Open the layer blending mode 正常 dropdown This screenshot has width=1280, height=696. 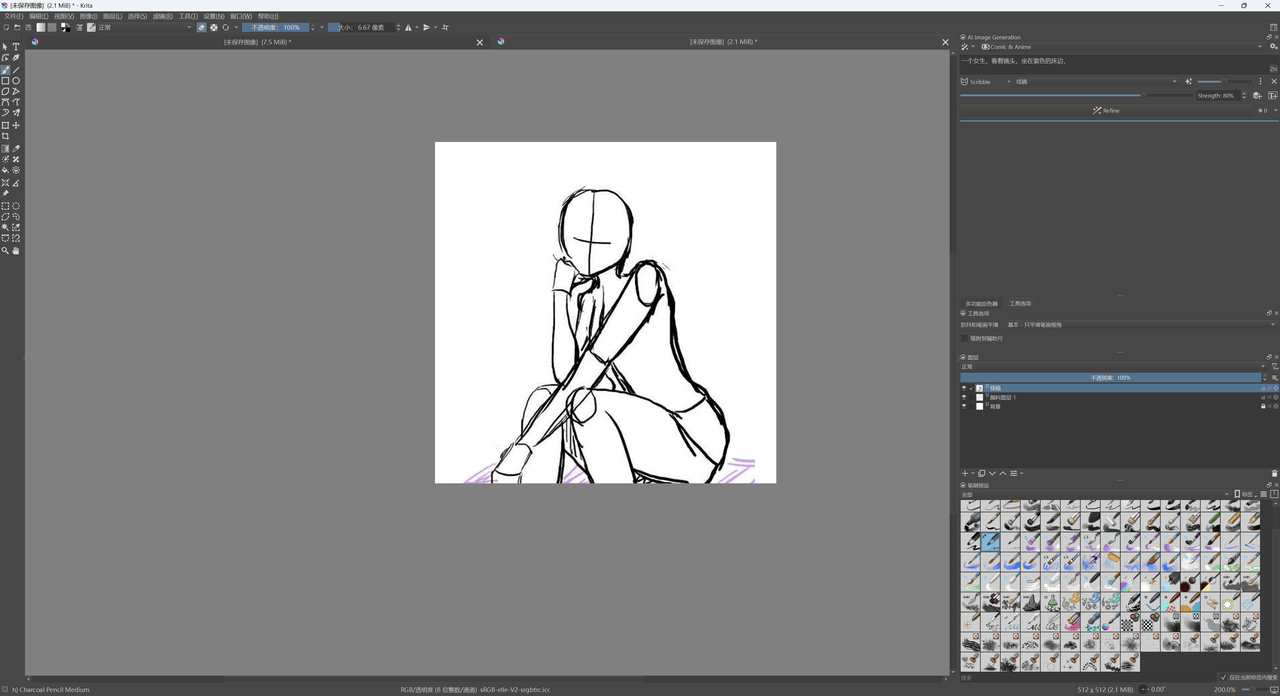tap(1110, 367)
